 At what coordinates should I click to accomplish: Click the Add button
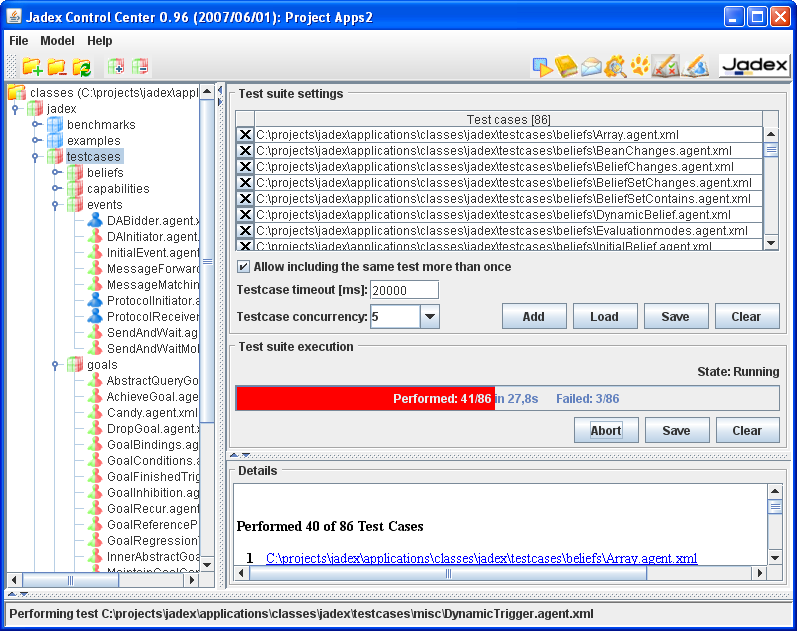(x=534, y=316)
